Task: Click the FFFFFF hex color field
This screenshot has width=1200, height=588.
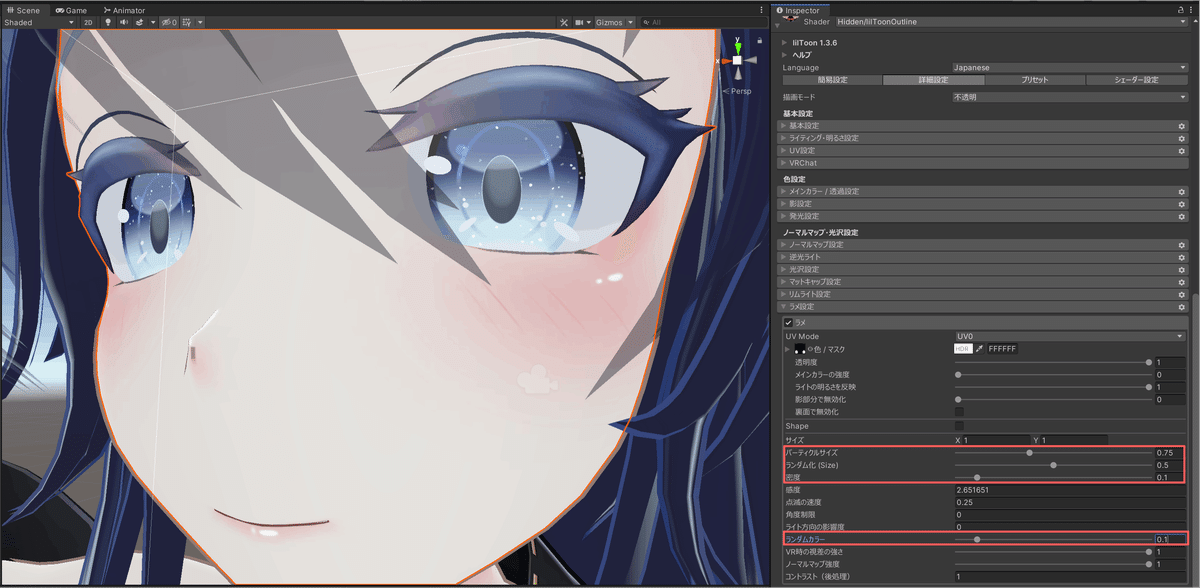Action: pyautogui.click(x=1003, y=349)
